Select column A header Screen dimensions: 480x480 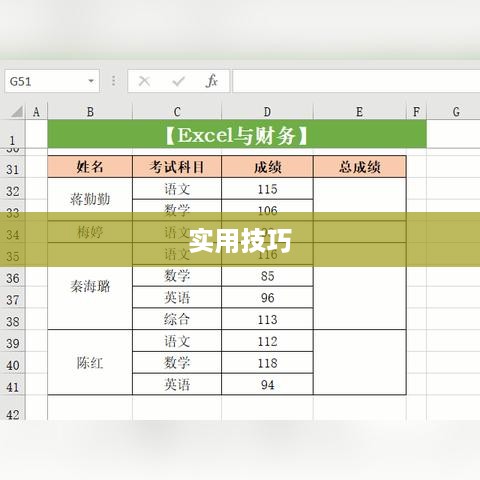pyautogui.click(x=36, y=112)
